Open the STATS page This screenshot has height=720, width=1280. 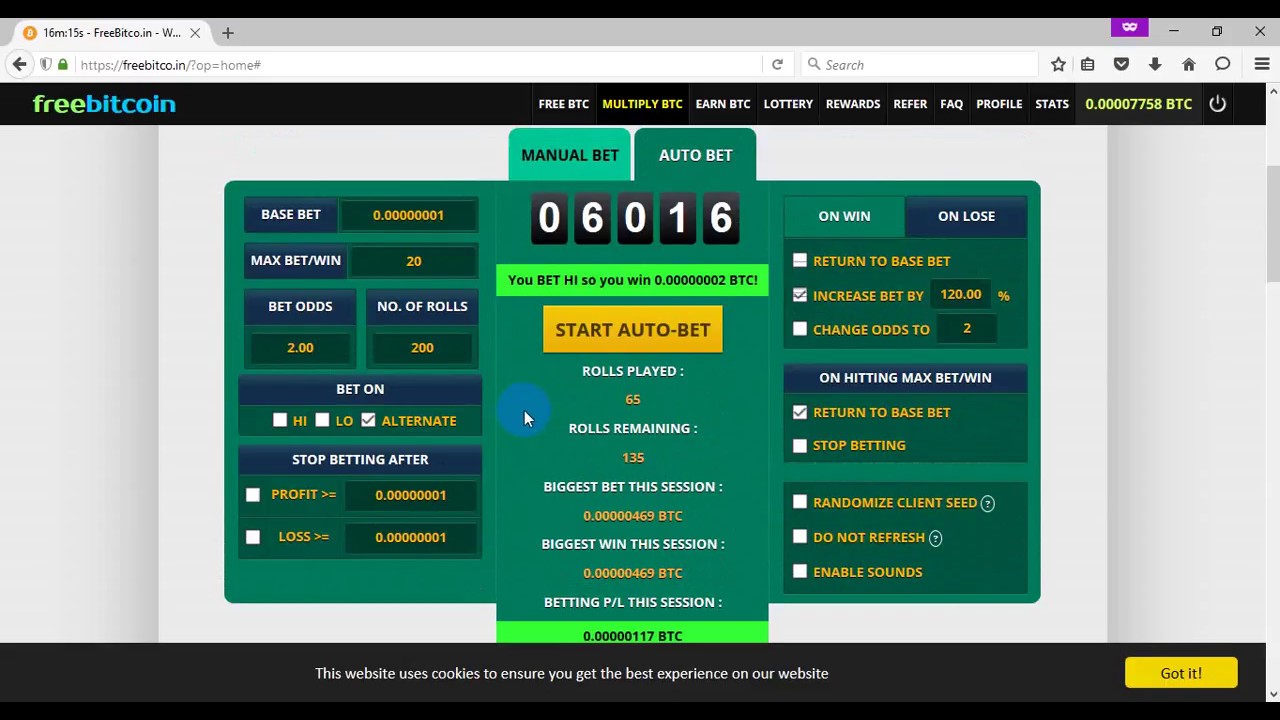1052,104
